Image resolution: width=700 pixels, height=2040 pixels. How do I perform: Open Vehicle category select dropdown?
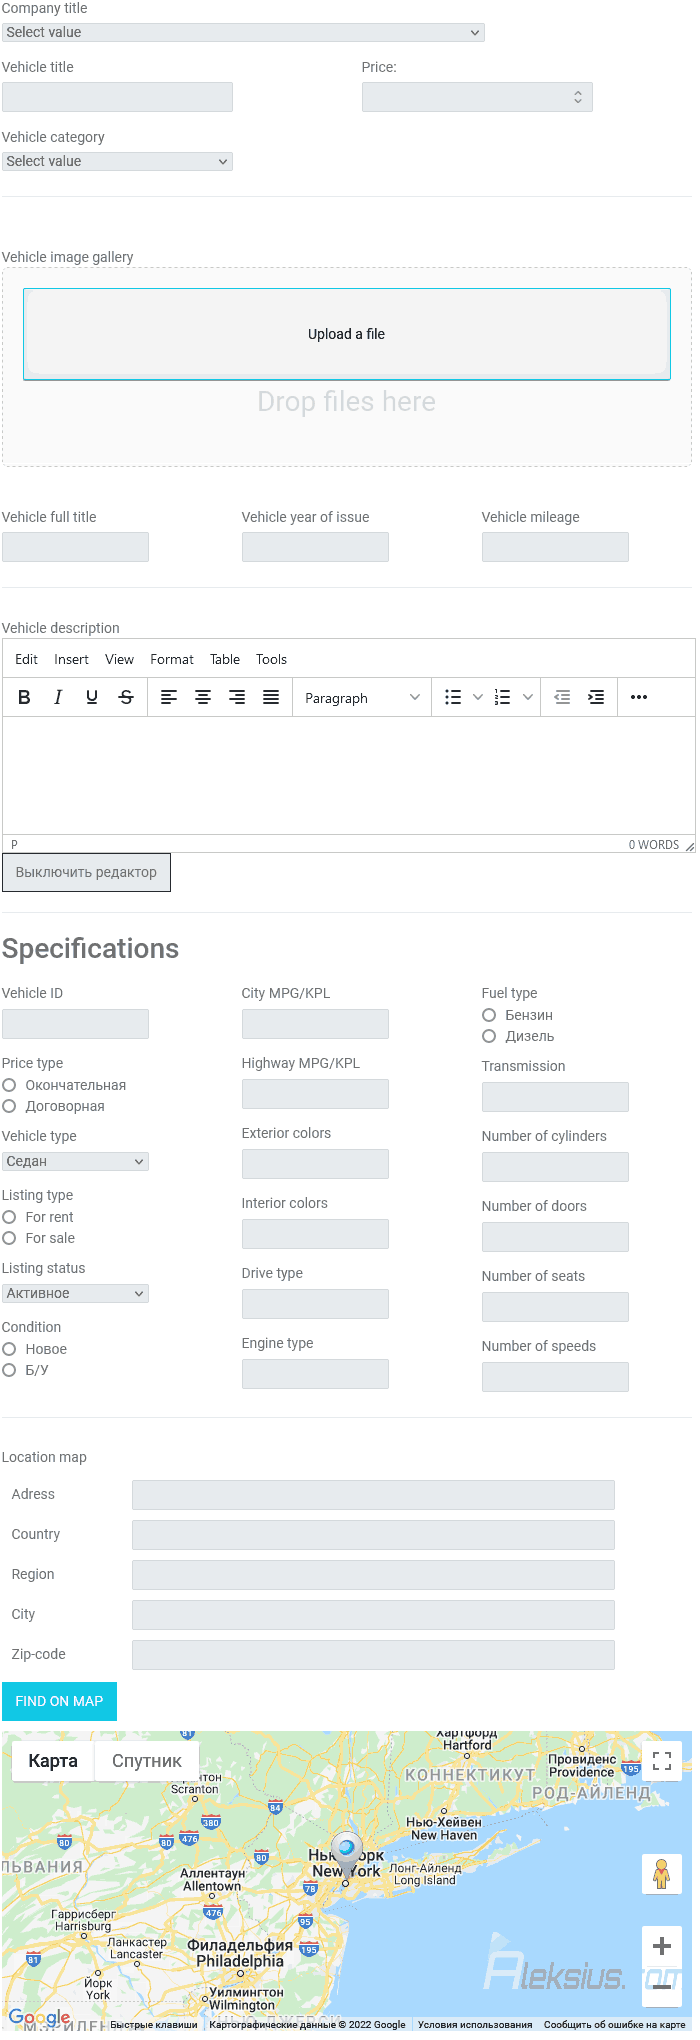[117, 161]
